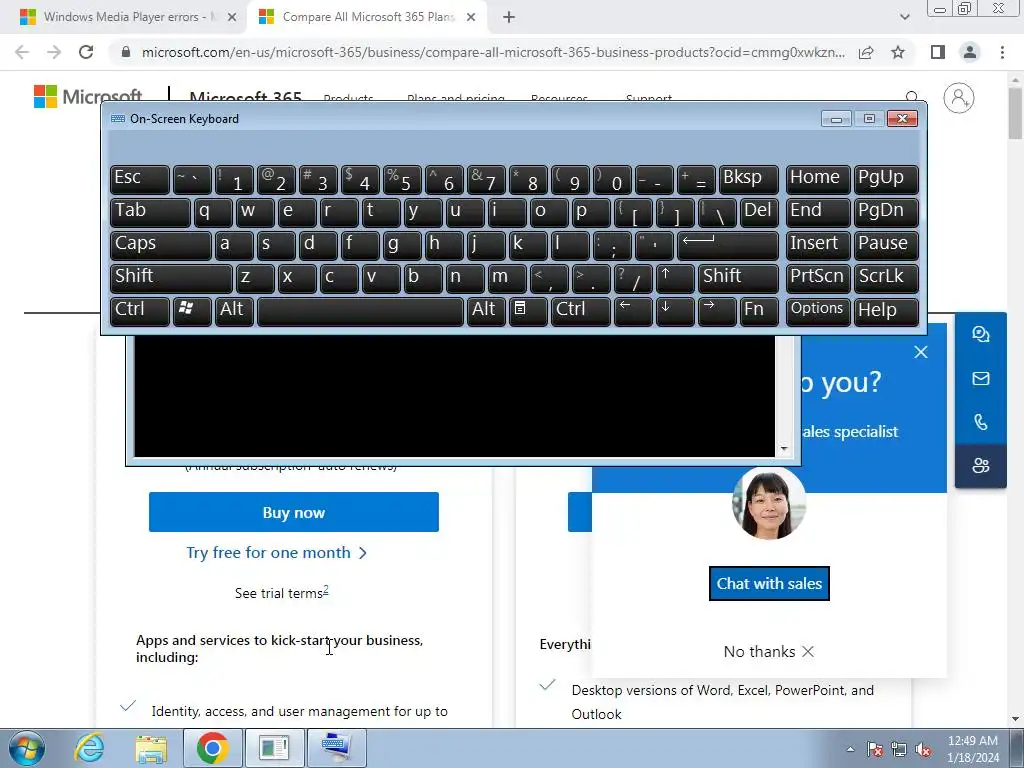This screenshot has width=1024, height=768.
Task: Tap the Tab key
Action: (150, 213)
